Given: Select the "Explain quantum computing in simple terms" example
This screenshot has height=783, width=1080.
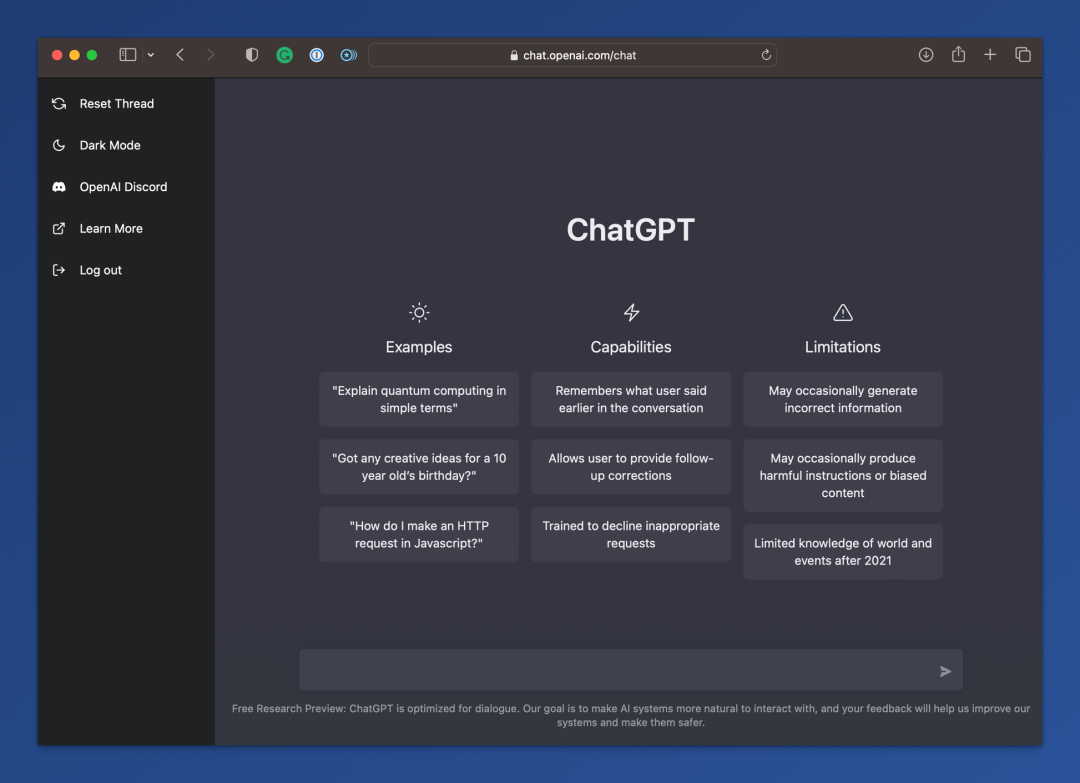Looking at the screenshot, I should tap(419, 399).
